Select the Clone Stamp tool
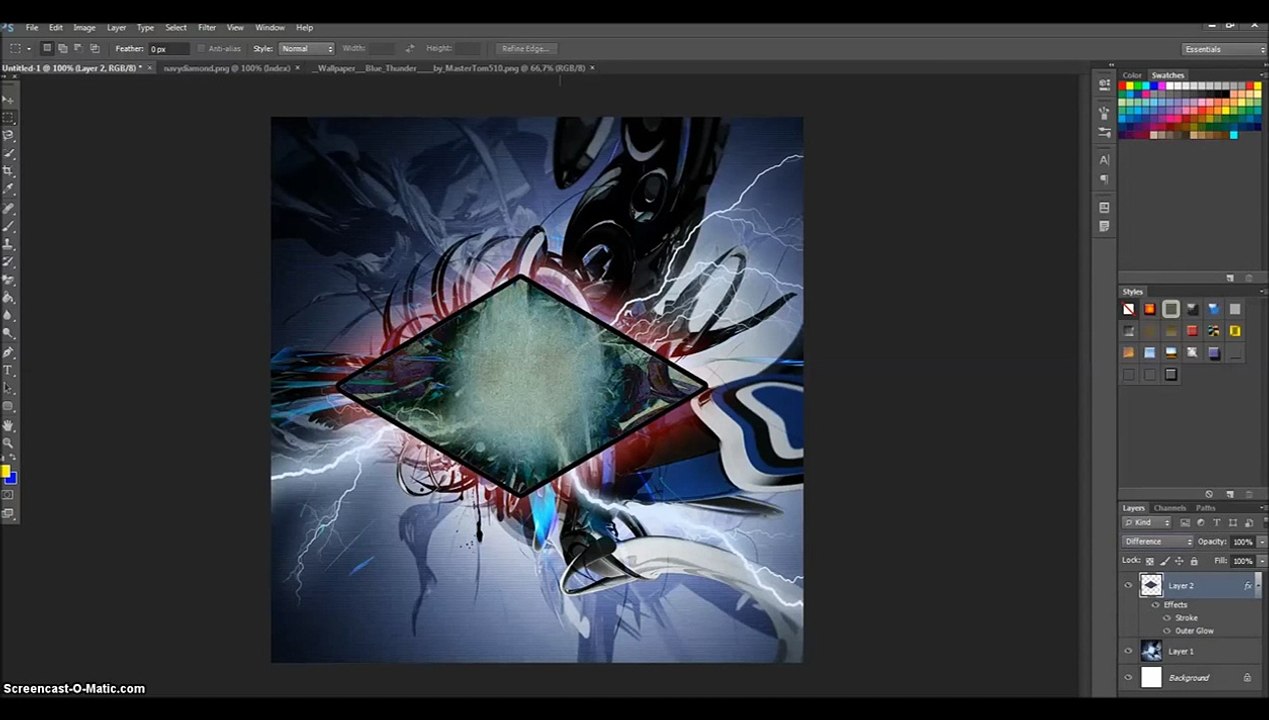Viewport: 1269px width, 720px height. click(10, 244)
